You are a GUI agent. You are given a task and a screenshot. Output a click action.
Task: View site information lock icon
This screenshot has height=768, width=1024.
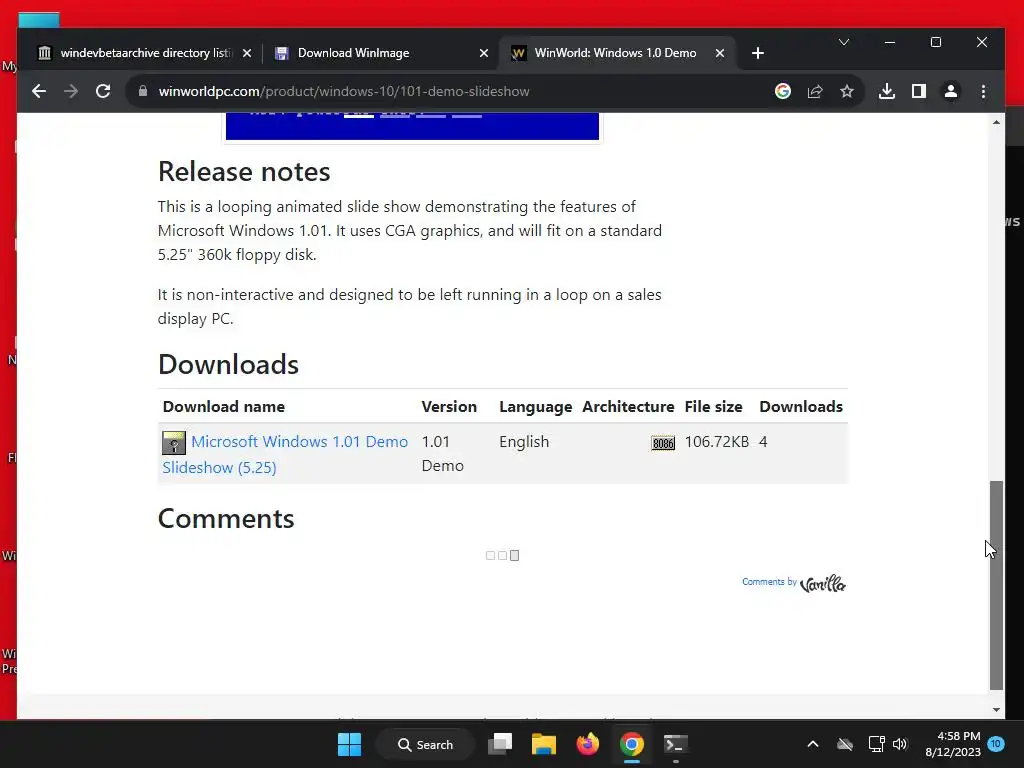(x=143, y=91)
